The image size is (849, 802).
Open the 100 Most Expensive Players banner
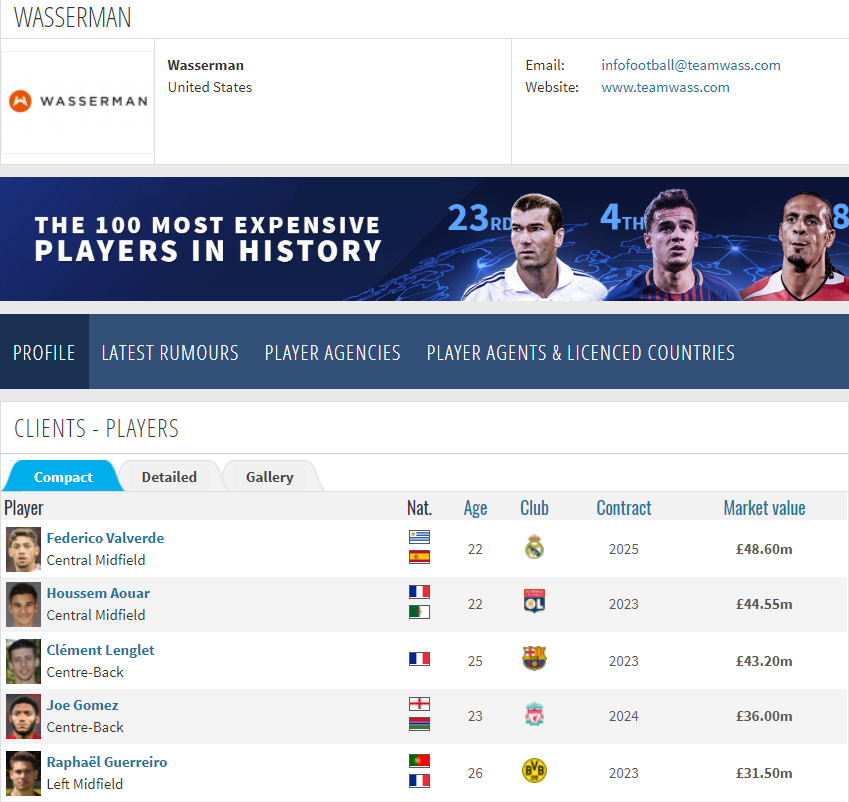pyautogui.click(x=424, y=239)
